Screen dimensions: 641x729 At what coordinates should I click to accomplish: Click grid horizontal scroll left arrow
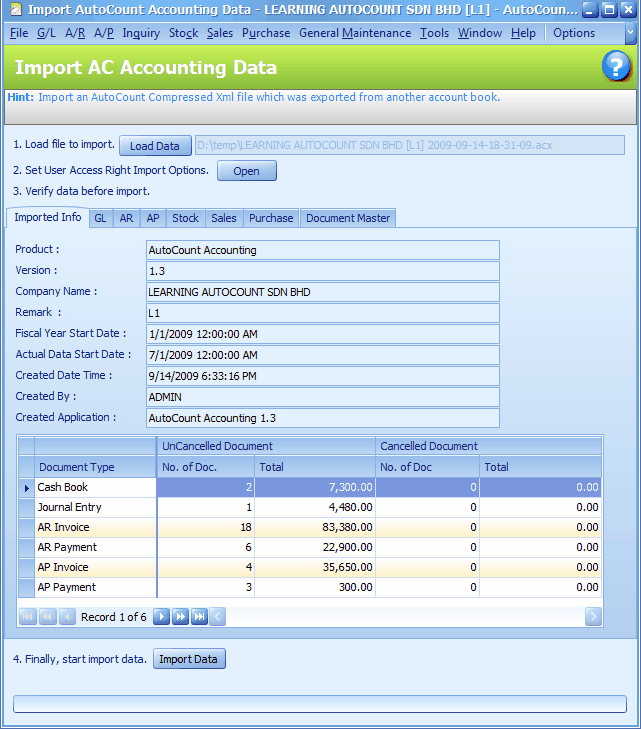[218, 617]
